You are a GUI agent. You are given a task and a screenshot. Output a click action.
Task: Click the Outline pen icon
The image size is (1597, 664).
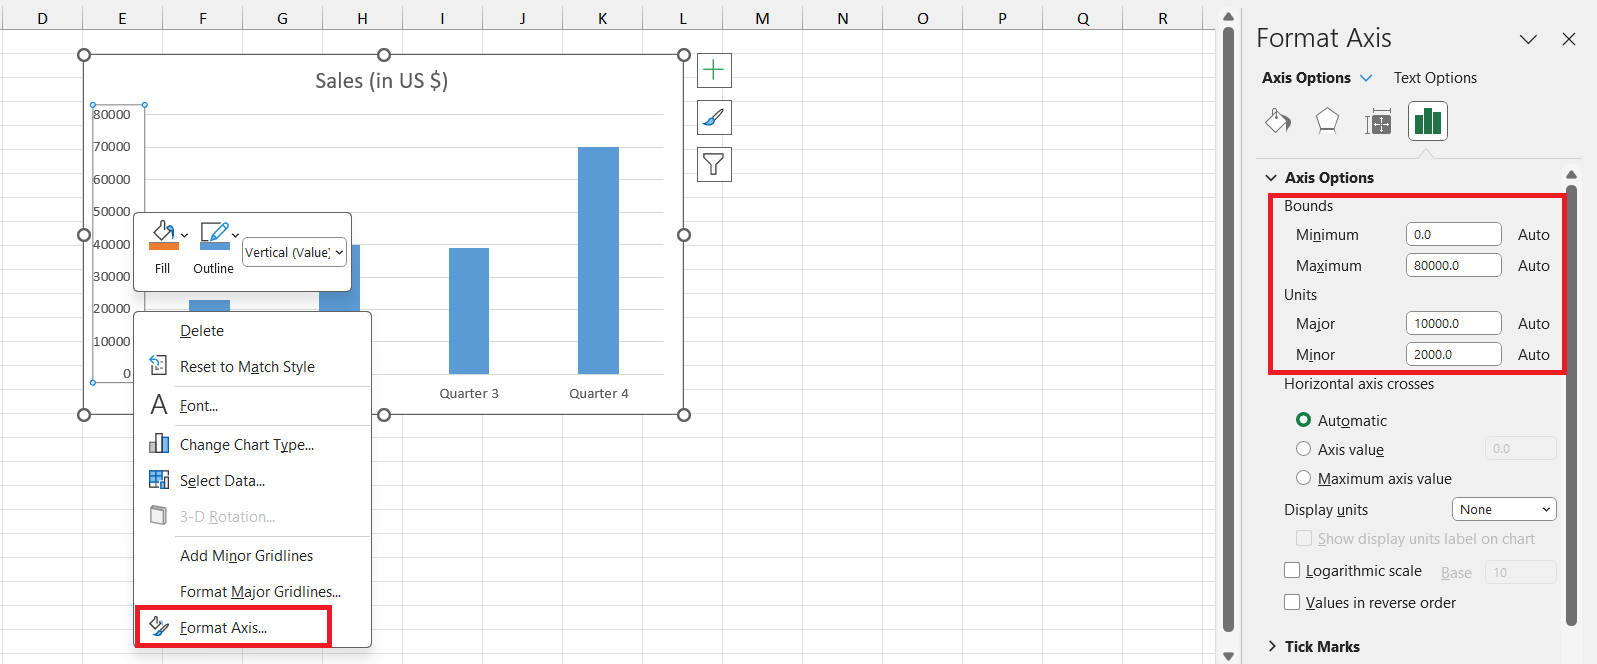click(214, 235)
